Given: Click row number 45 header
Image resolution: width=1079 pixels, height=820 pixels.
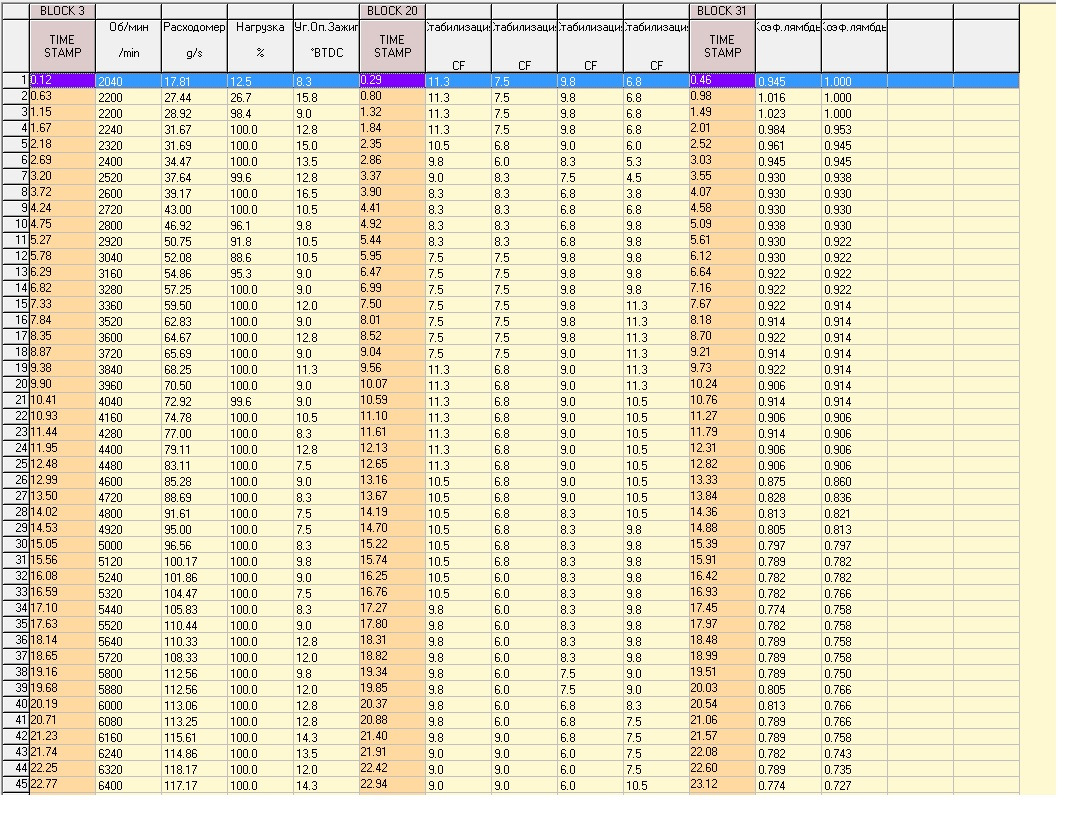Looking at the screenshot, I should click(x=14, y=785).
